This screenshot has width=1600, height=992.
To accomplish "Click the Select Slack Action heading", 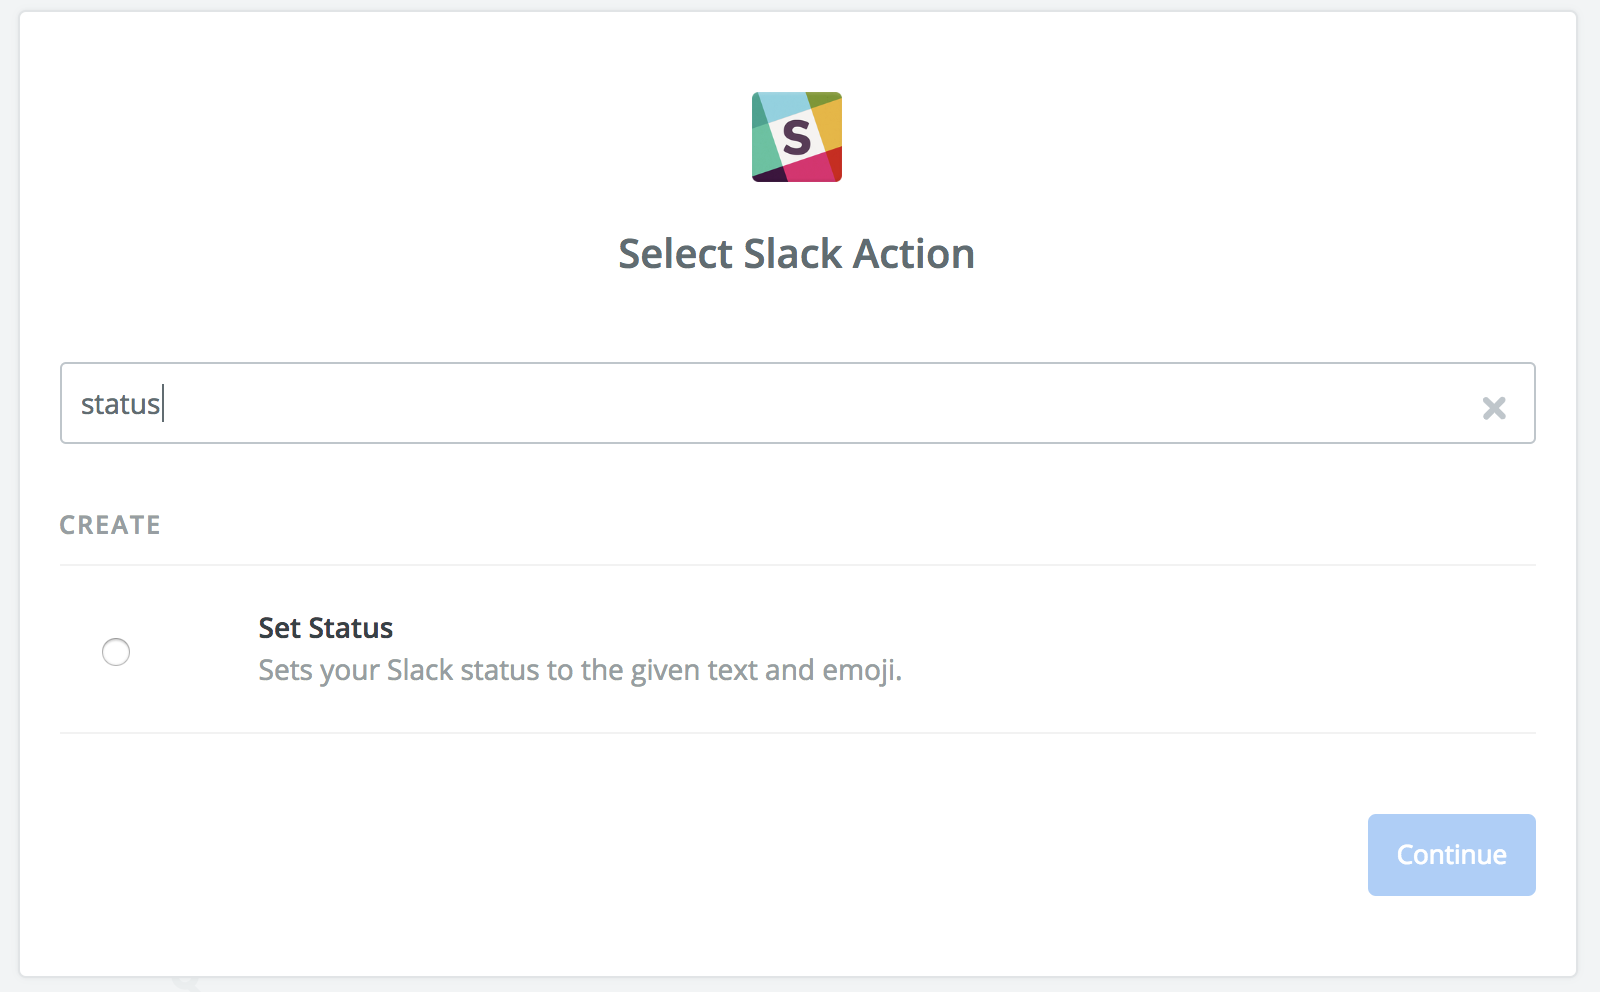I will tap(796, 254).
